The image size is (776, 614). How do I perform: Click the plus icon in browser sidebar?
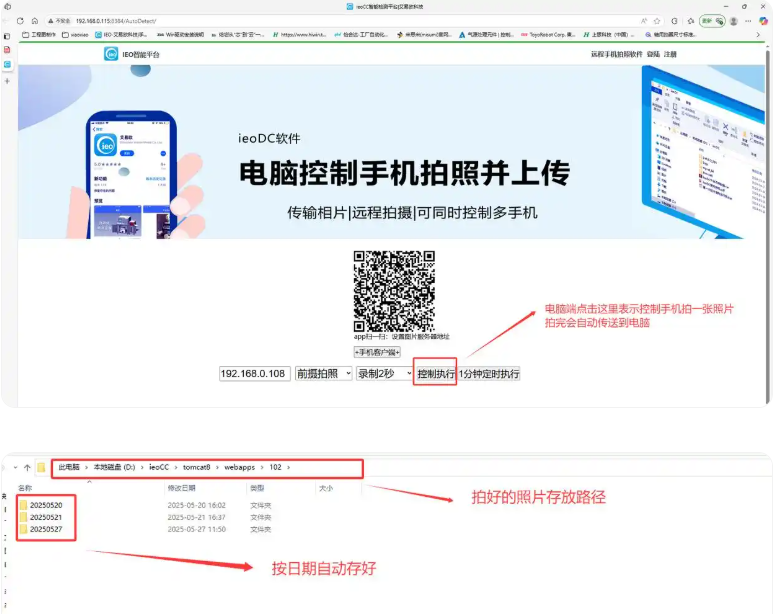7,81
